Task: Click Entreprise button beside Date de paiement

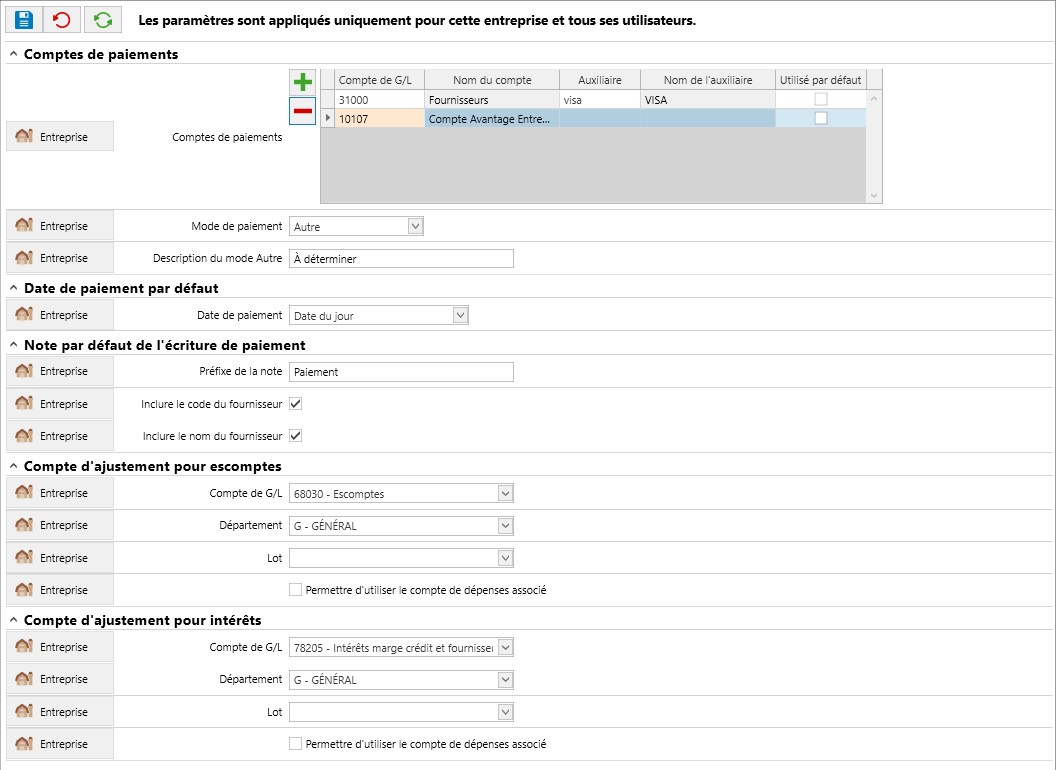Action: tap(60, 315)
